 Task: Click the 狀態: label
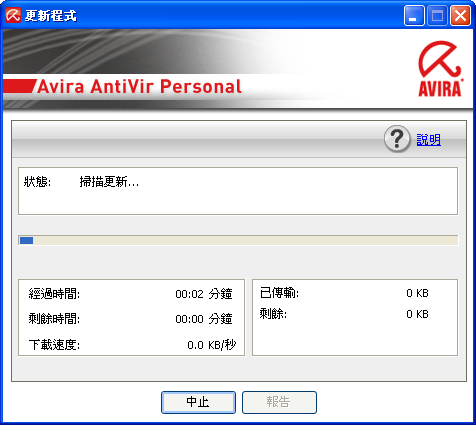pyautogui.click(x=37, y=182)
